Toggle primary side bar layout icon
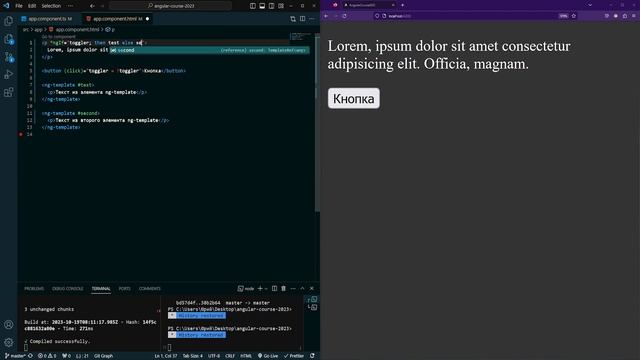Image resolution: width=640 pixels, height=360 pixels. click(253, 6)
